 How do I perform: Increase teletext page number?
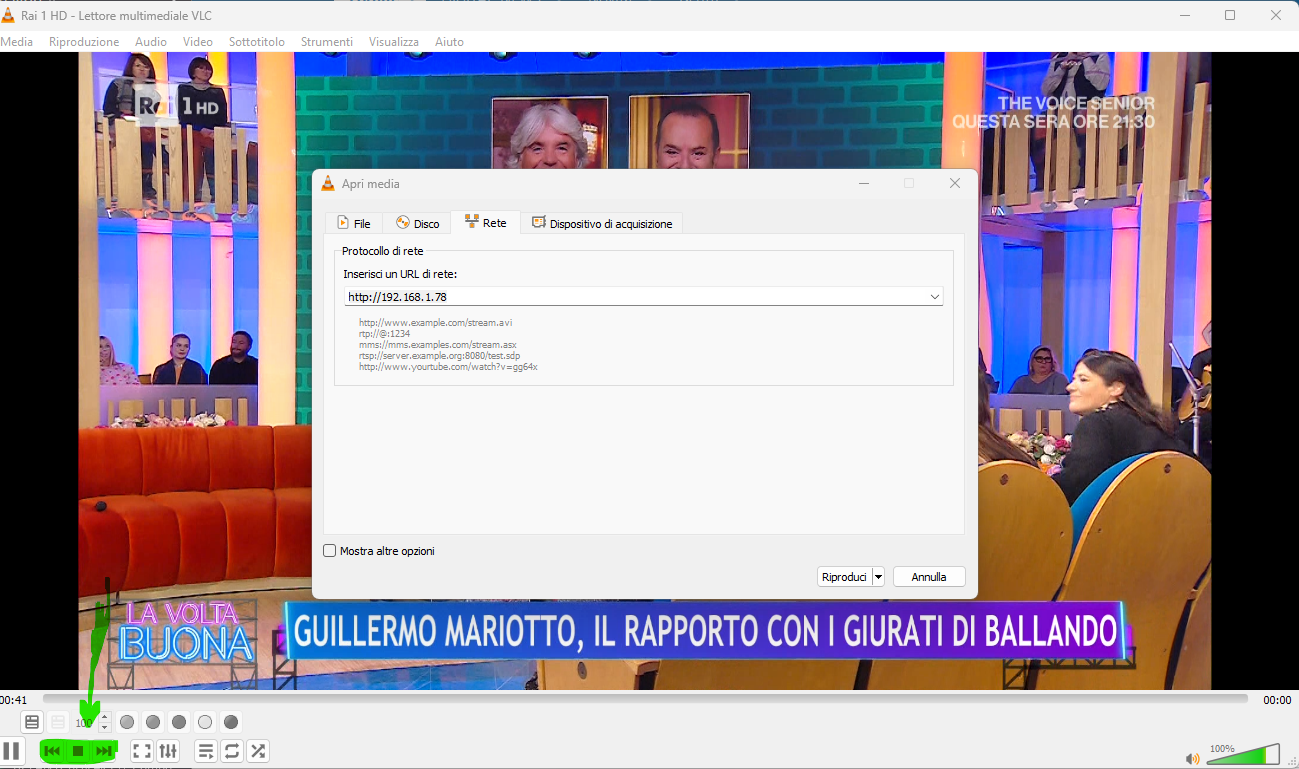105,717
